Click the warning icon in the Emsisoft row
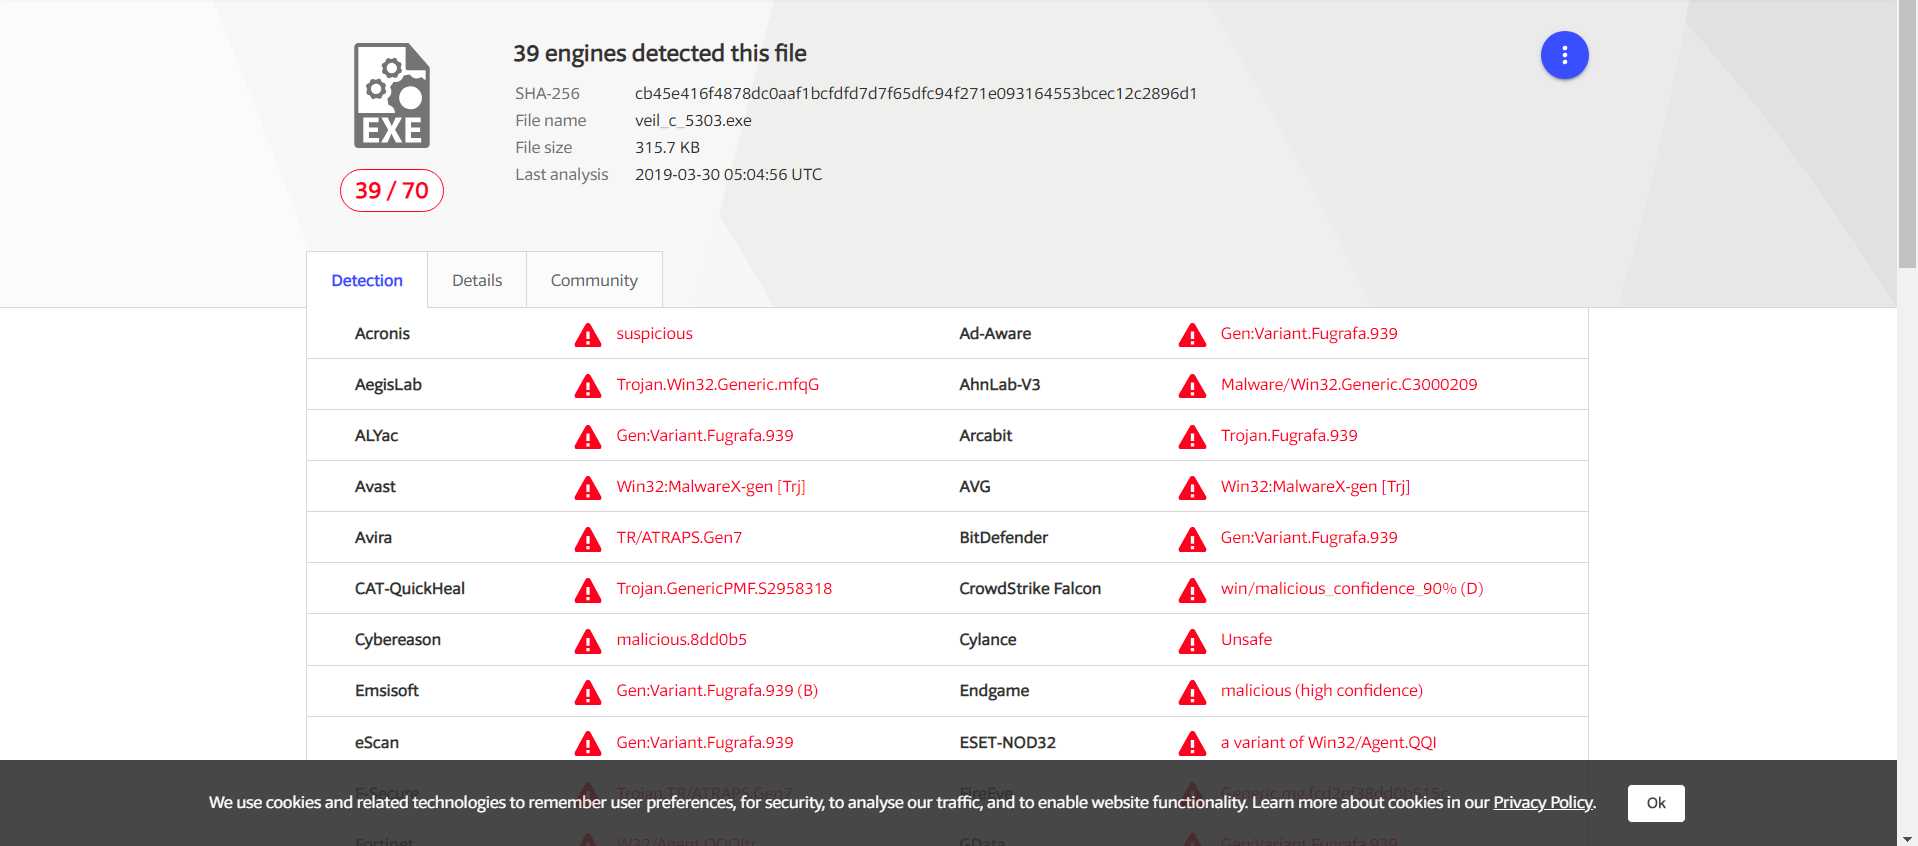Viewport: 1918px width, 846px height. click(x=588, y=692)
